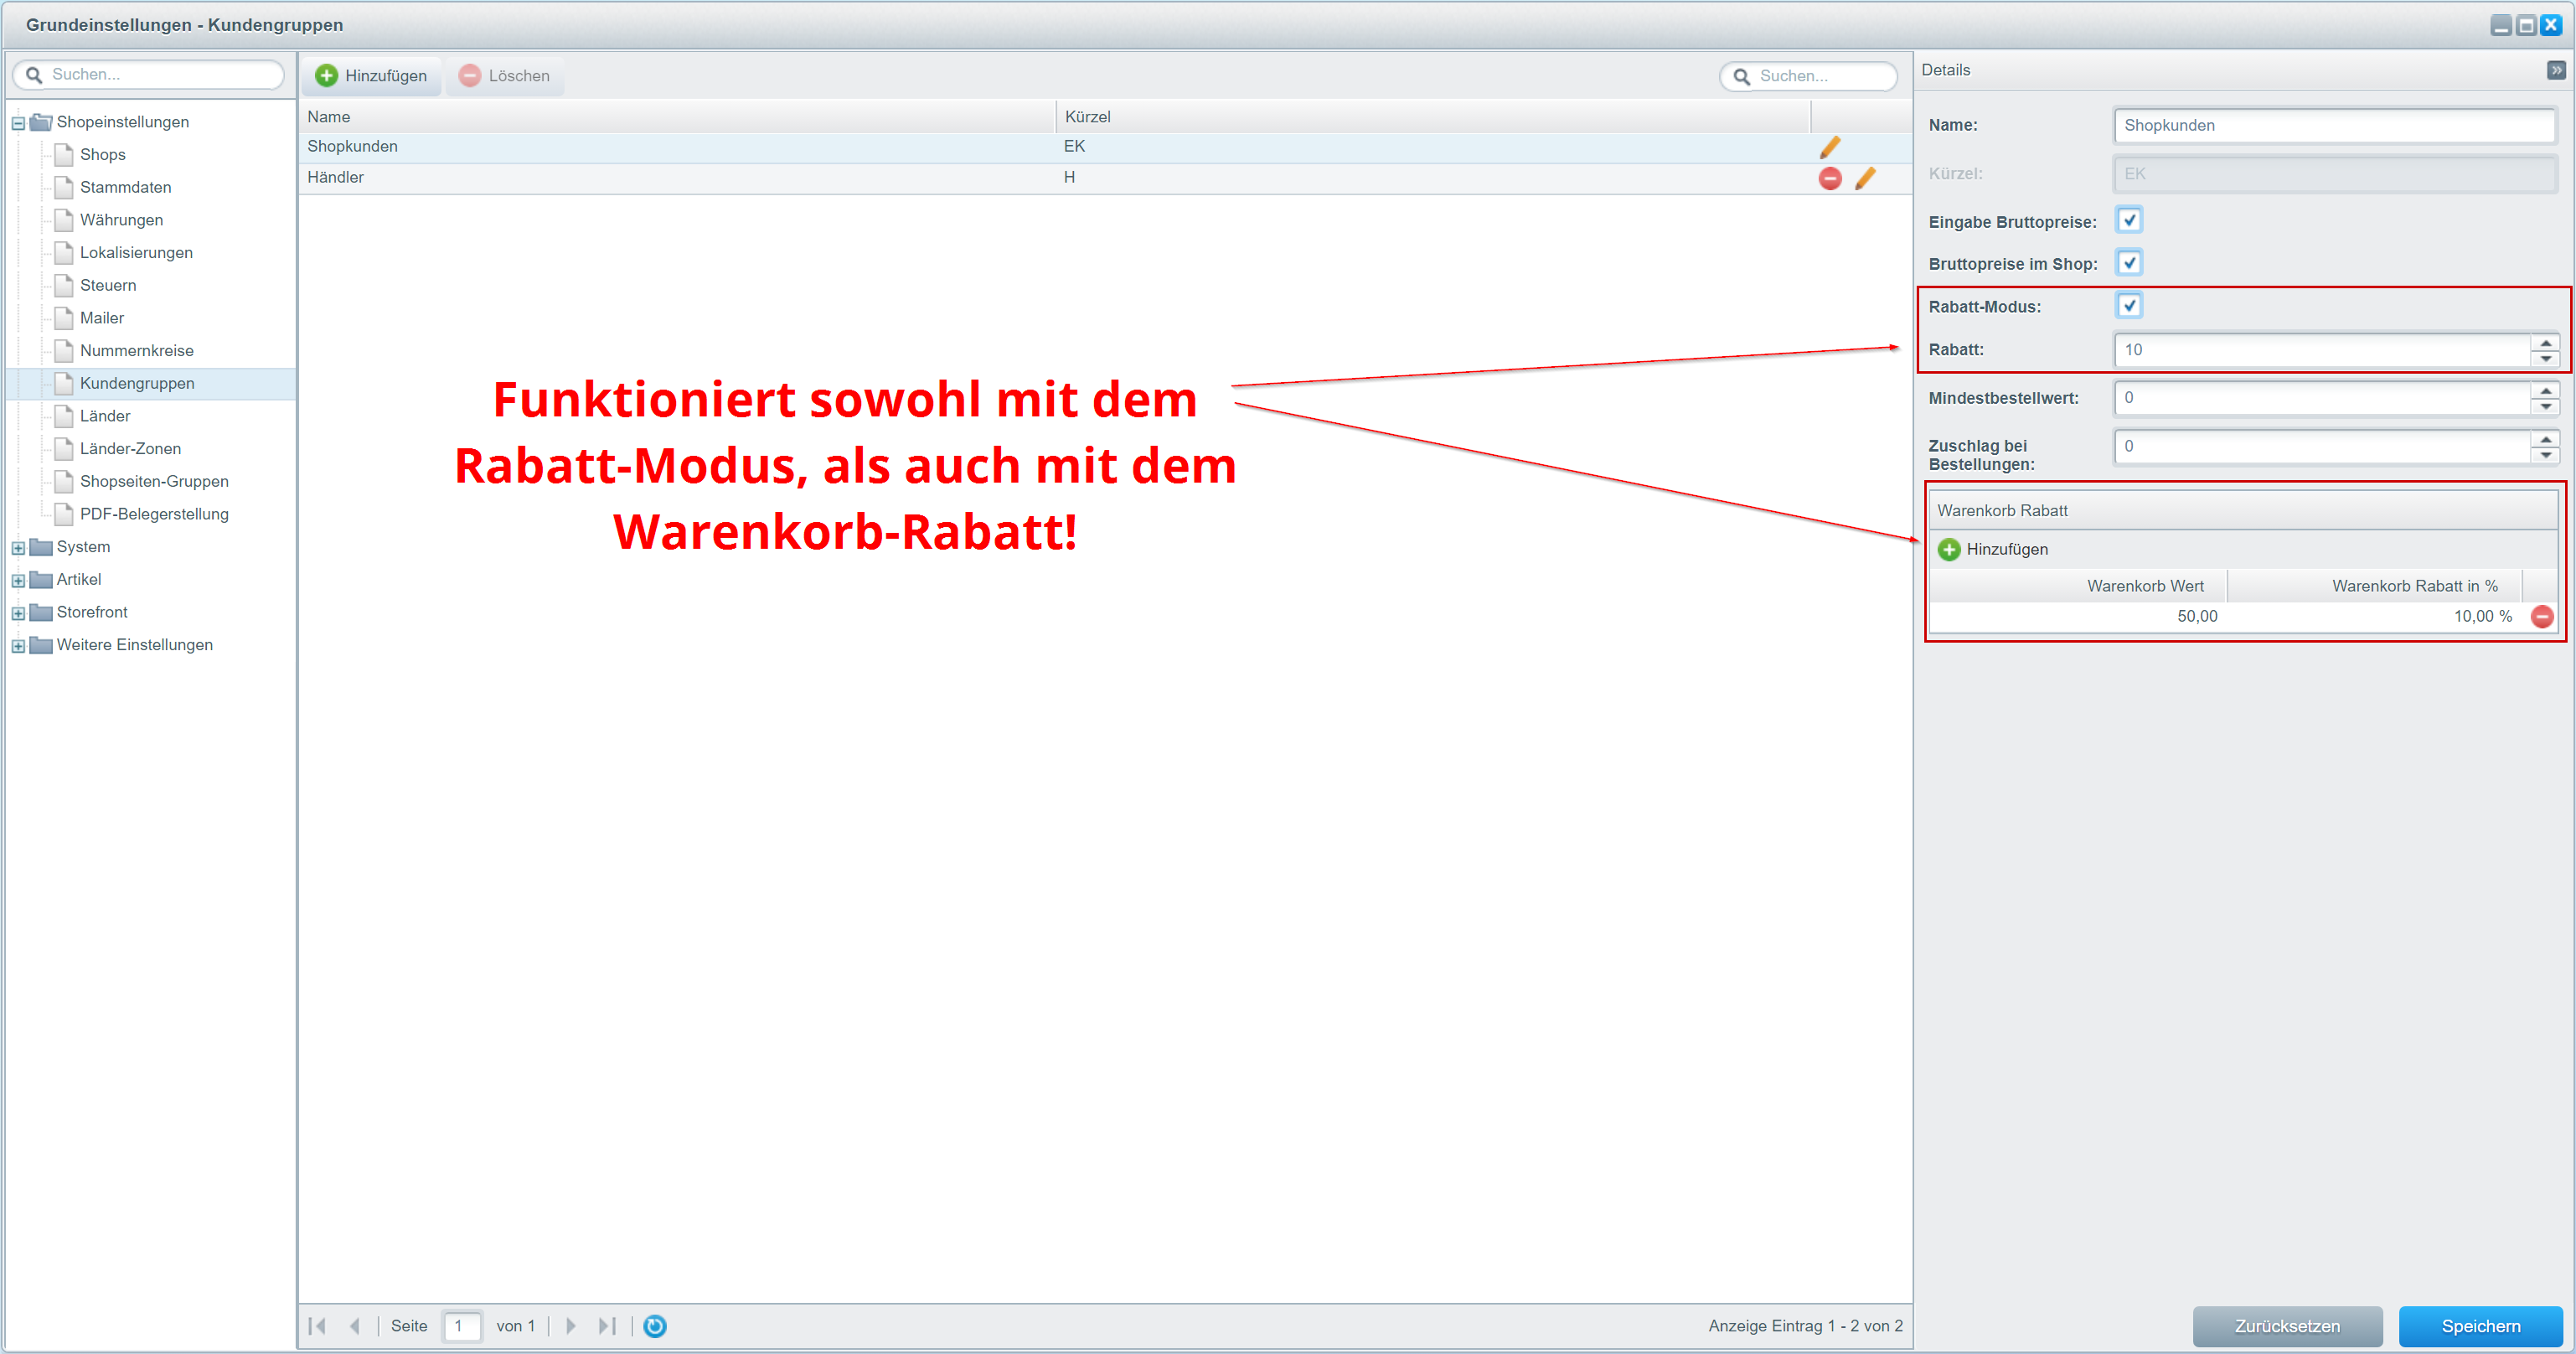
Task: Sort by the Kürzel column header
Action: point(1434,117)
